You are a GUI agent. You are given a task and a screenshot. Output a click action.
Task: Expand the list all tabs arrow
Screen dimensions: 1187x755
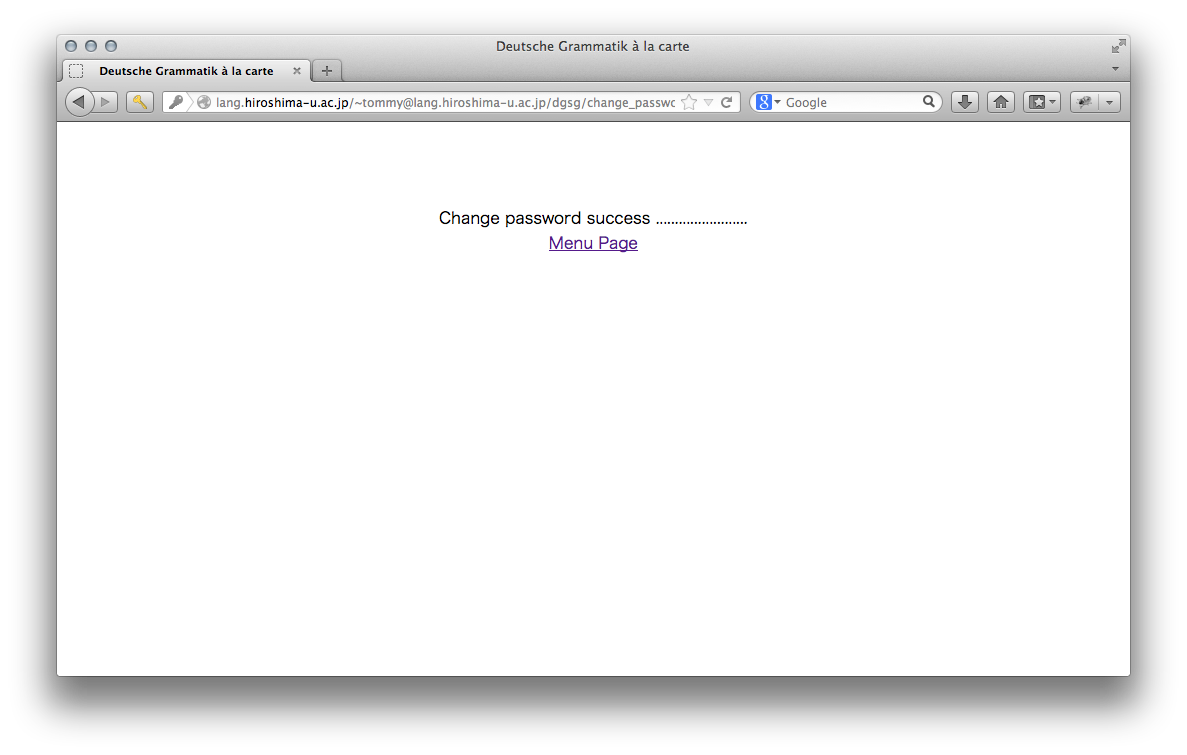point(1116,69)
